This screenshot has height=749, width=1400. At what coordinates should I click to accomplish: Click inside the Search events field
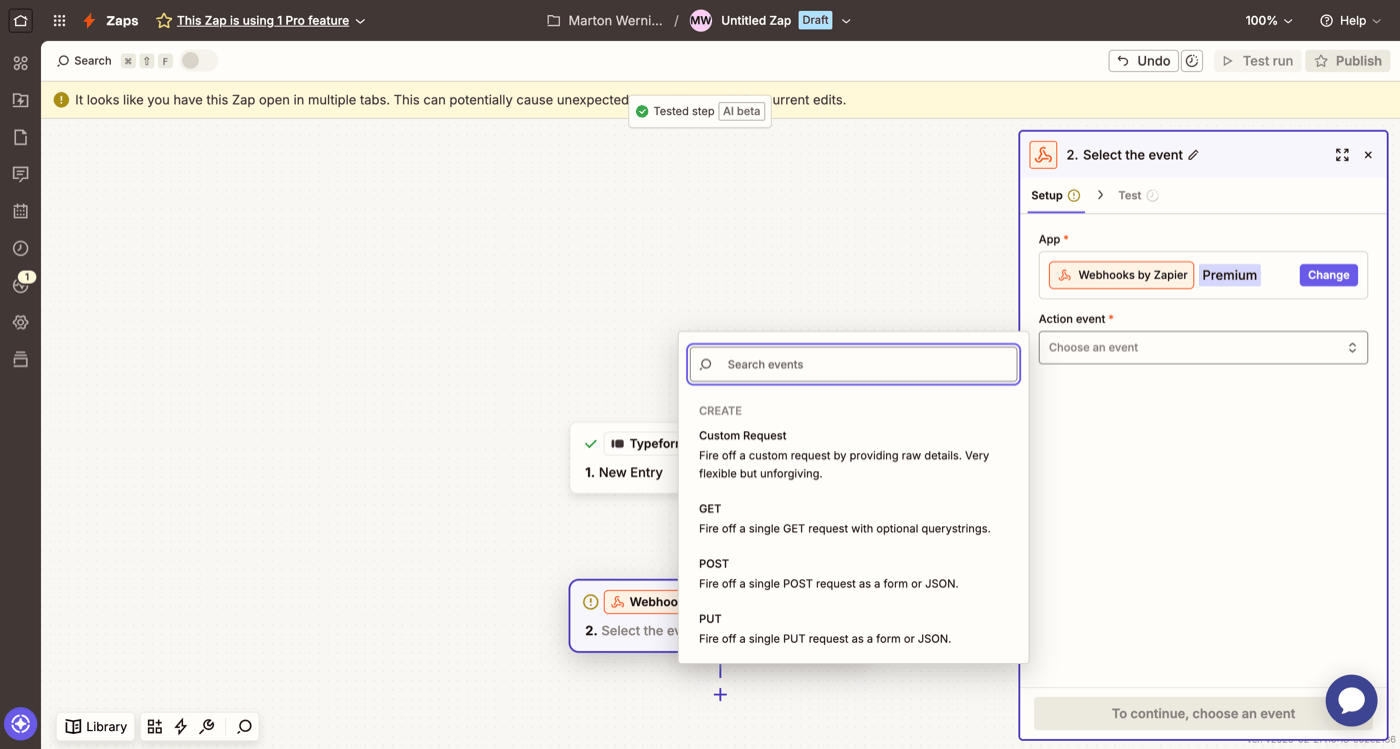(x=853, y=364)
